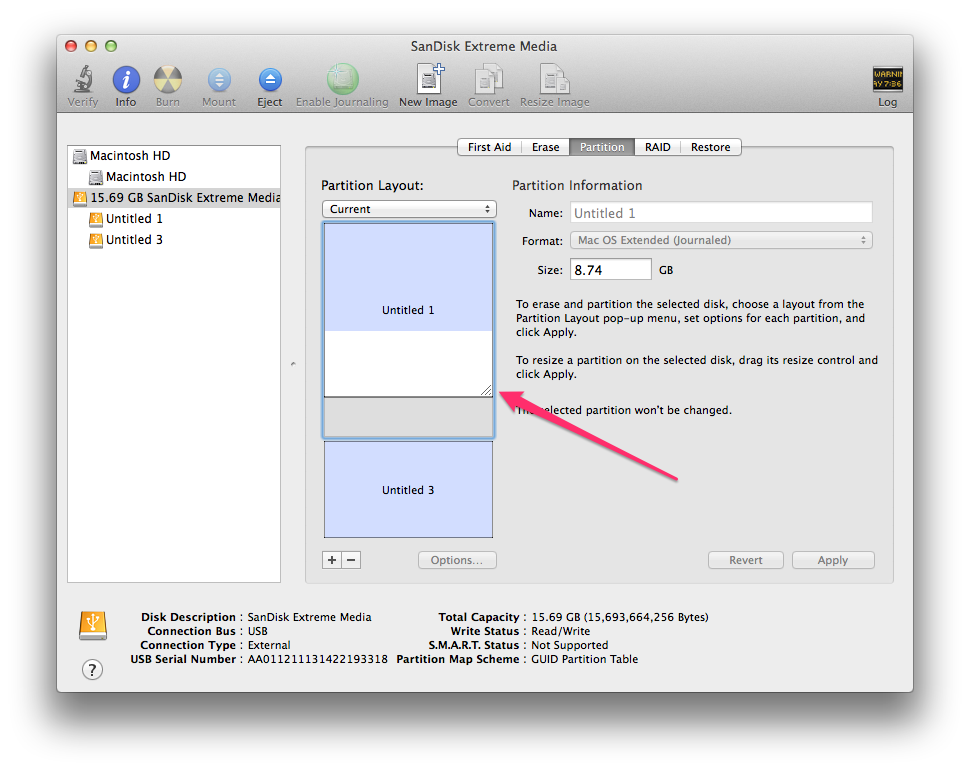Screen dimensions: 970x771
Task: Click the Resize Image toolbar icon
Action: [554, 80]
